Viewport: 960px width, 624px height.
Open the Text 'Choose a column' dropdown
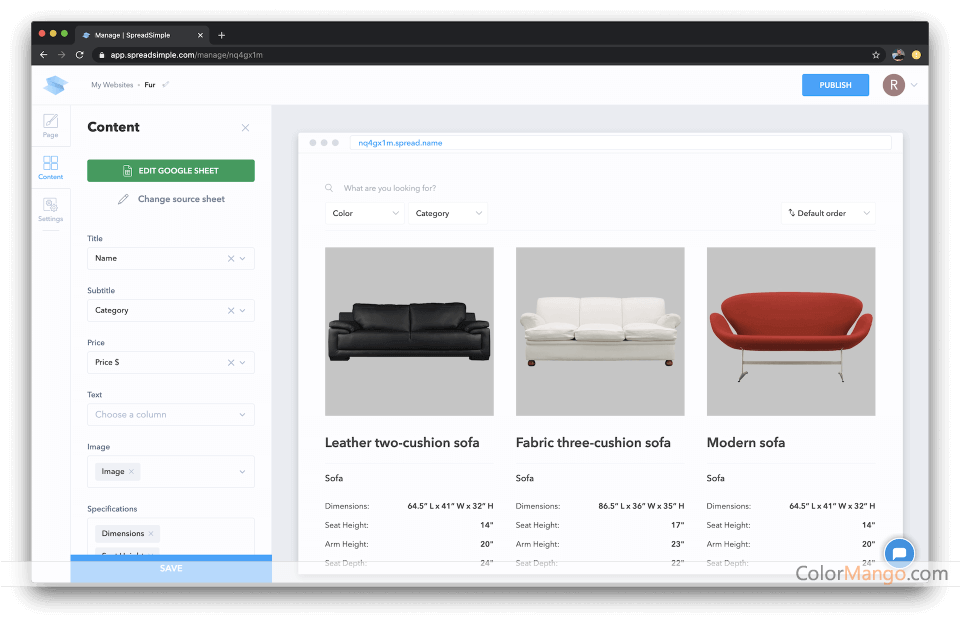[x=171, y=415]
